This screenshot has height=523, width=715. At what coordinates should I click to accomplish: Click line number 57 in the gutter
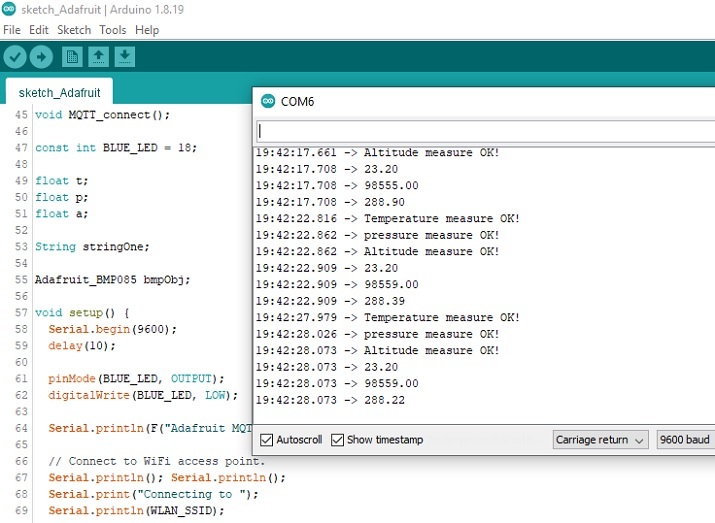(21, 313)
